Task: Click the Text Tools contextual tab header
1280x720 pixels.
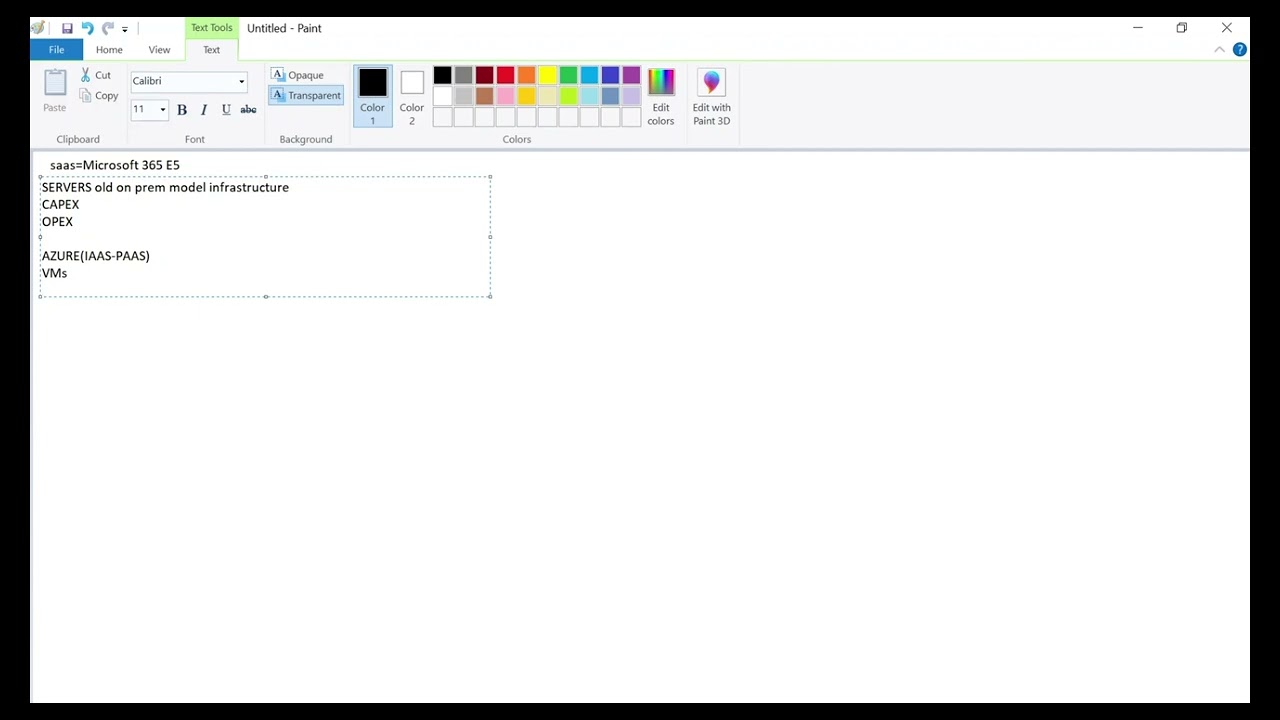Action: click(x=211, y=28)
